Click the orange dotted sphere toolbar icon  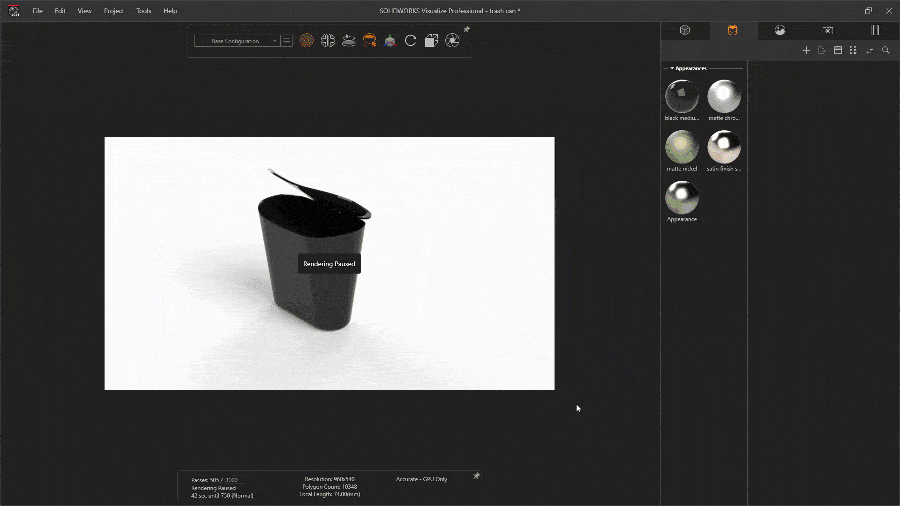tap(307, 41)
